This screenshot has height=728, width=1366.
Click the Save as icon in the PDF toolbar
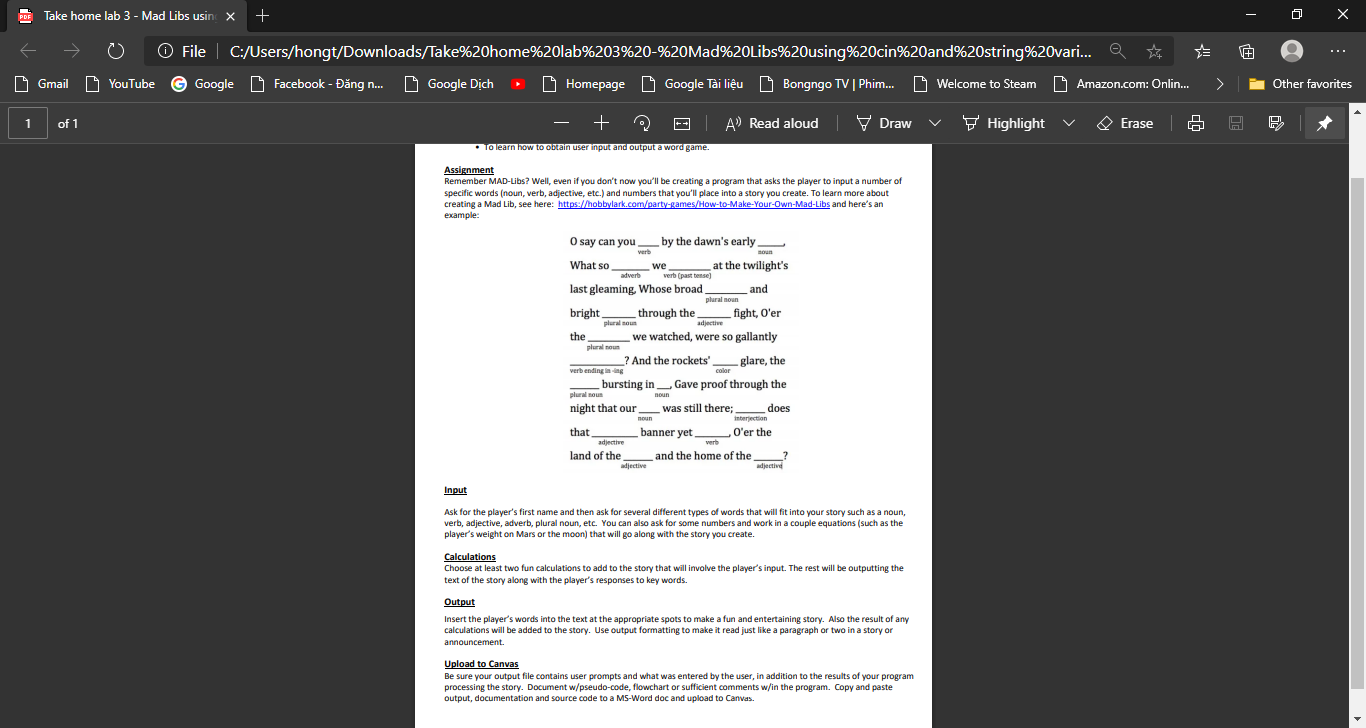[1276, 123]
